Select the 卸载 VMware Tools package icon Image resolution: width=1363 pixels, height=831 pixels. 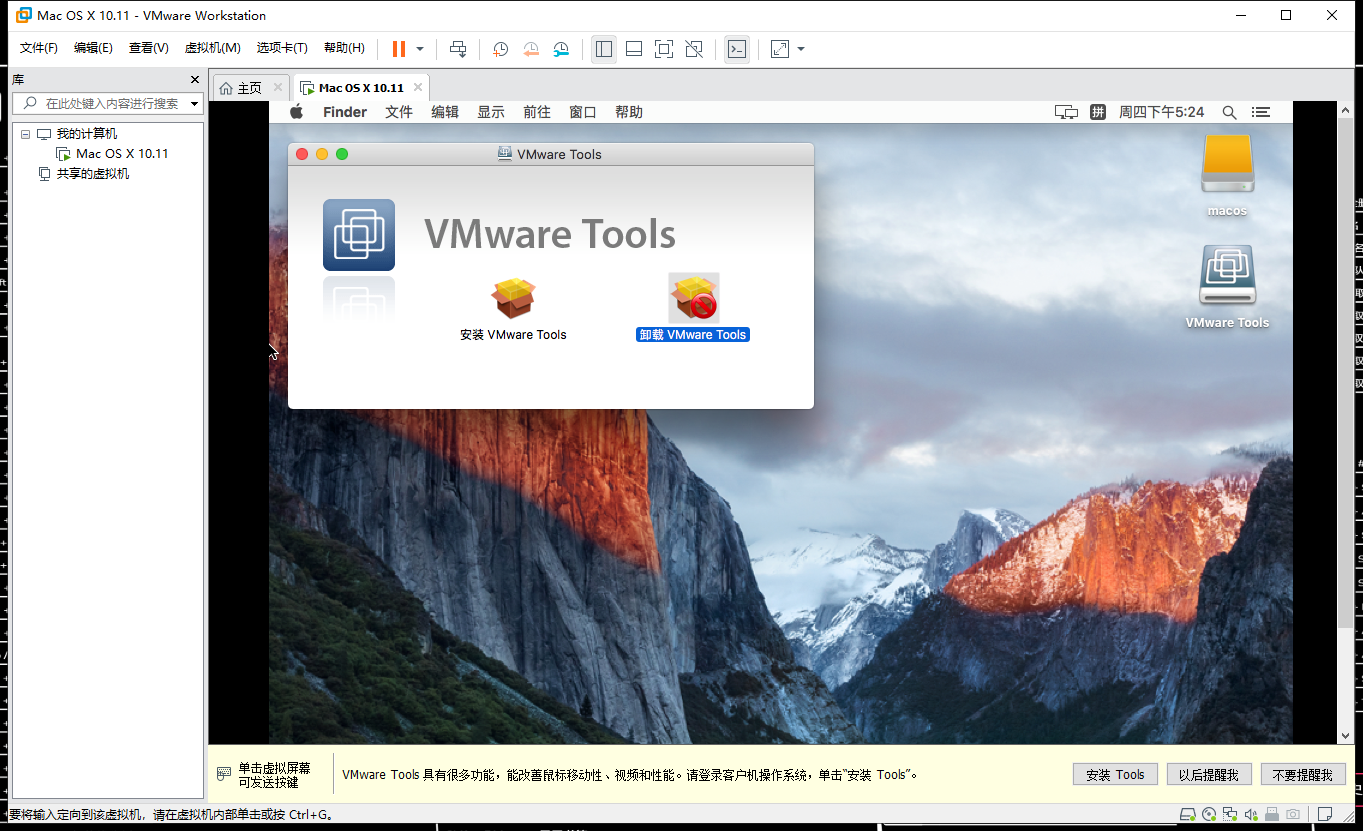coord(693,298)
